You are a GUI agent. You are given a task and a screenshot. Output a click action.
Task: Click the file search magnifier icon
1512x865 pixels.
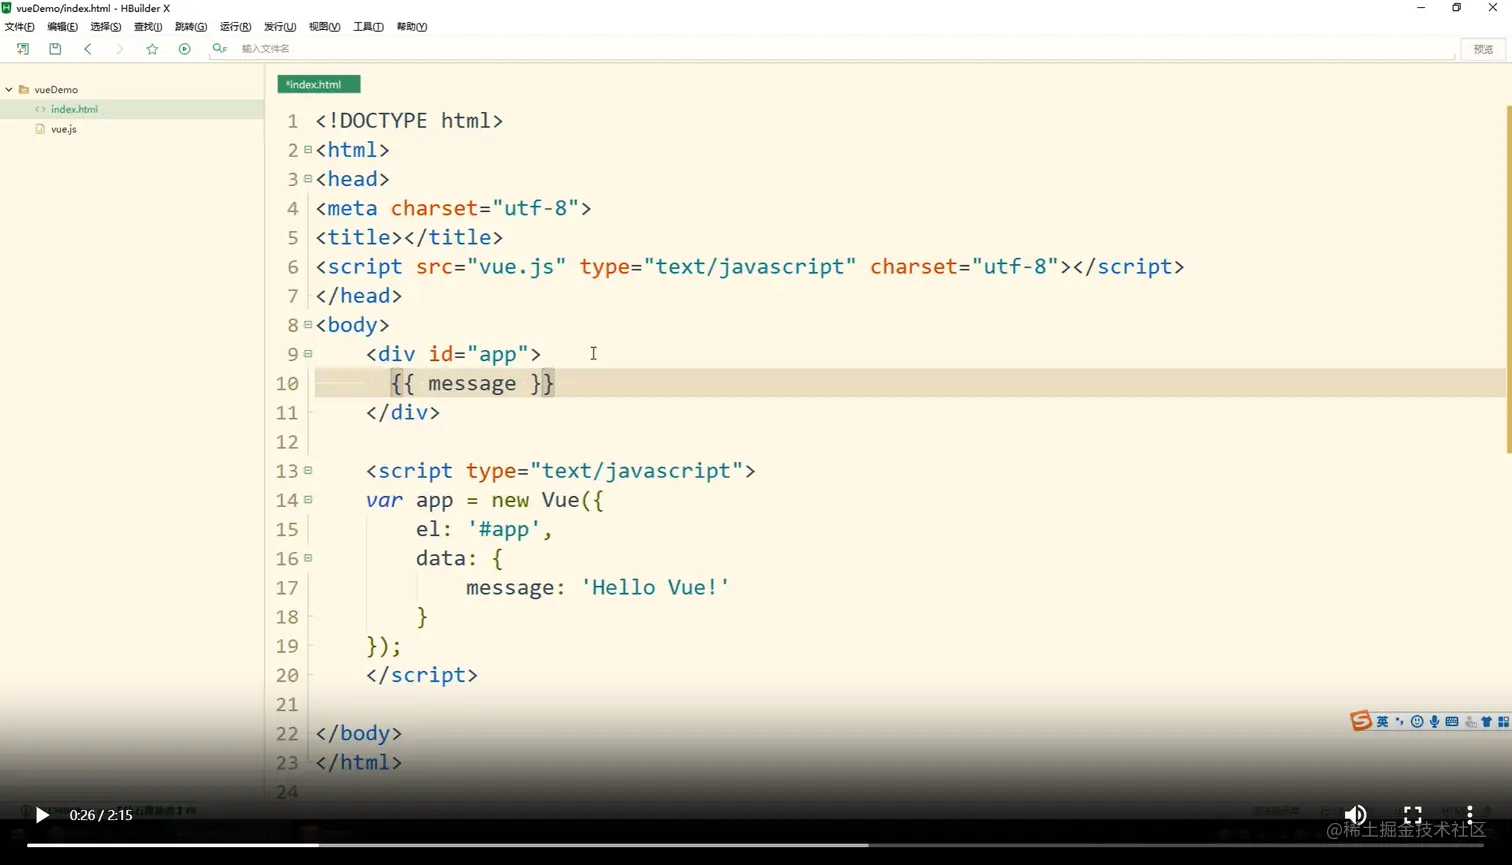[219, 49]
